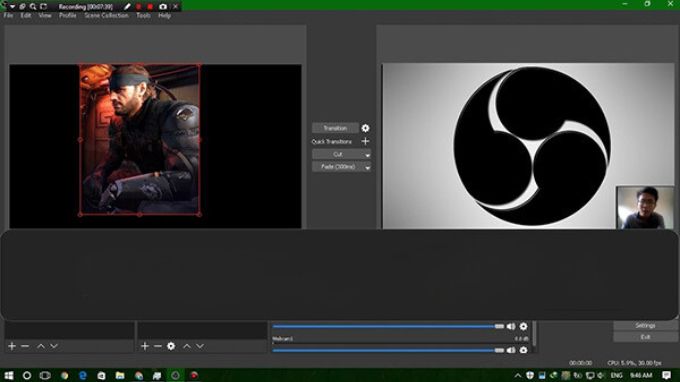680x382 pixels.
Task: Open source properties with the gear icon
Action: pyautogui.click(x=171, y=346)
